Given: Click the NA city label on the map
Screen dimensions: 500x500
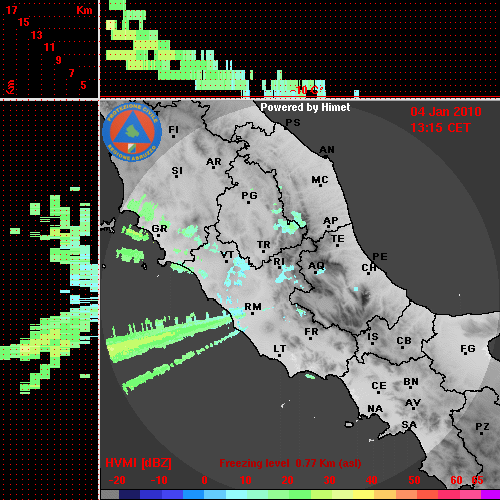Looking at the screenshot, I should click(x=375, y=409).
